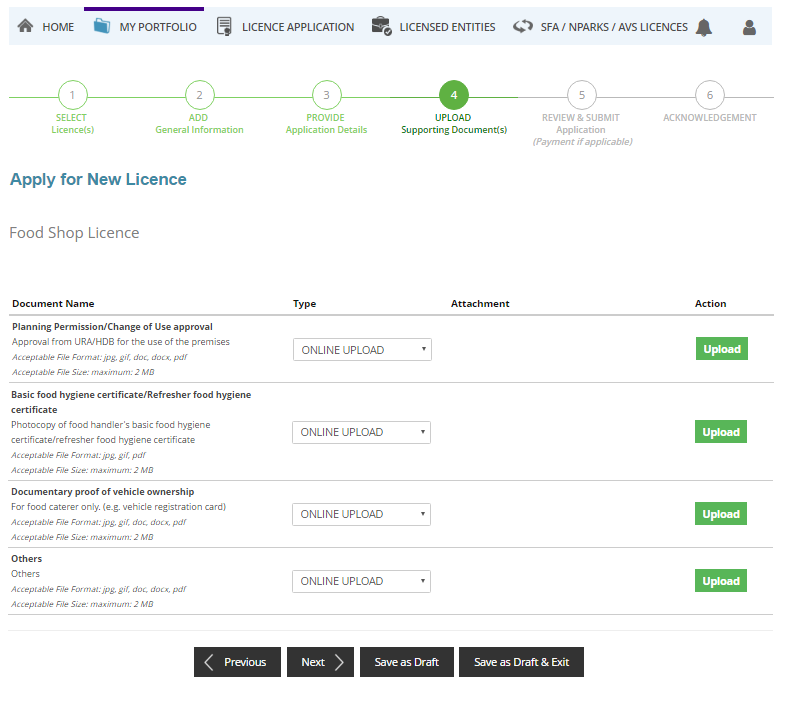Open the My Portfolio briefcase icon
Viewport: 800px width, 704px height.
(102, 27)
